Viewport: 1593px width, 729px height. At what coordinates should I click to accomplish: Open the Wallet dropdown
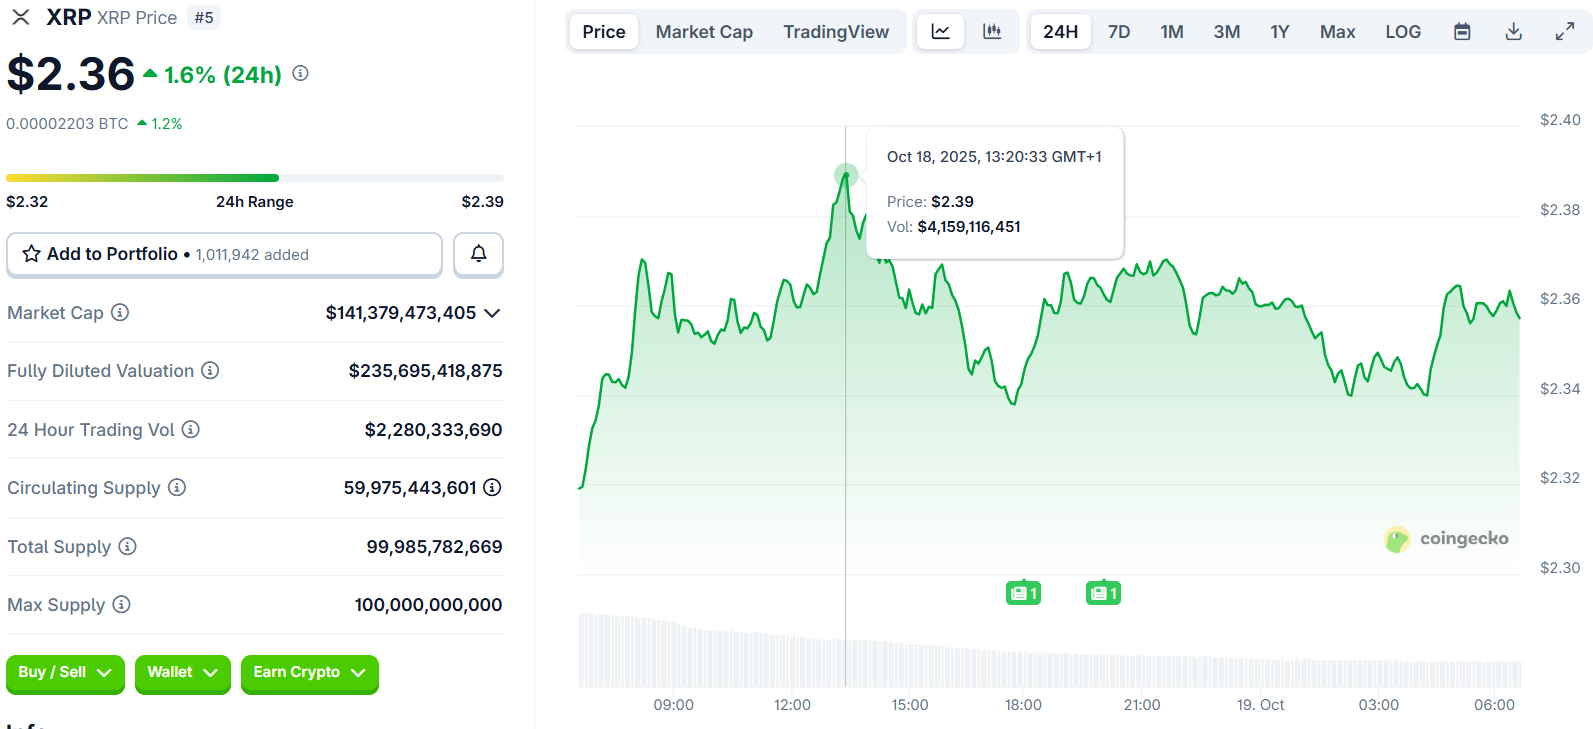click(x=182, y=673)
